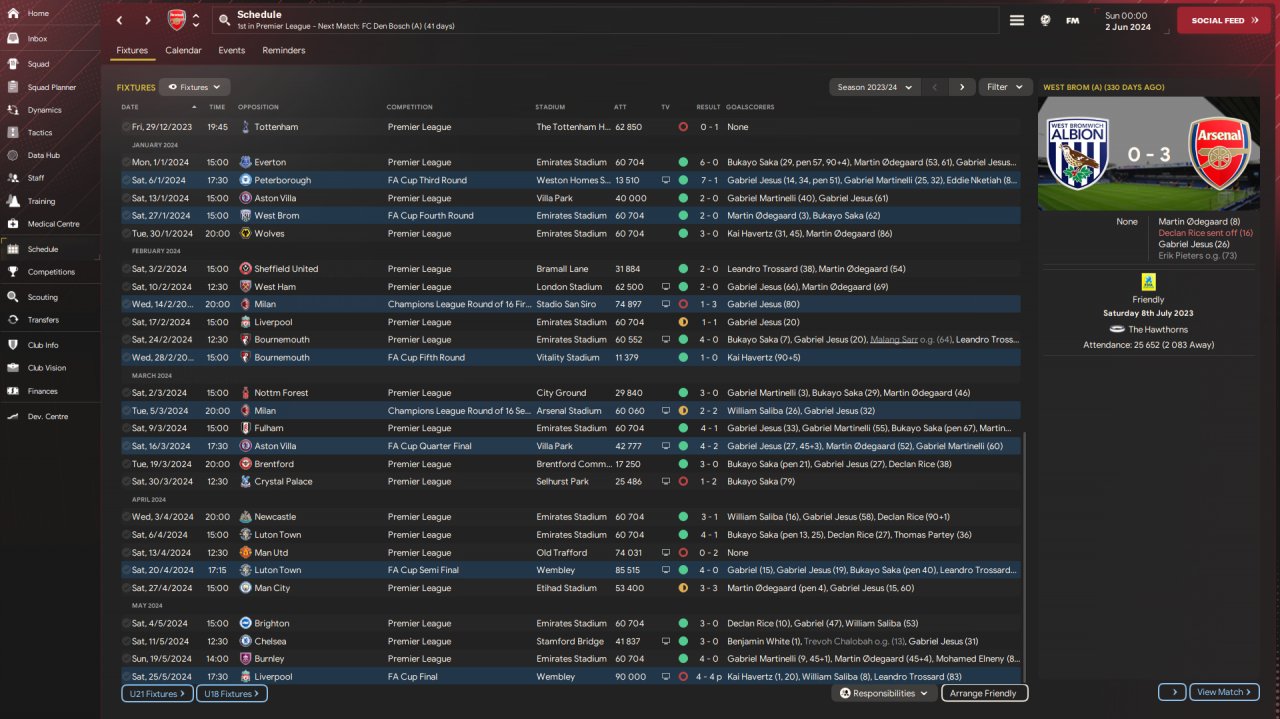Click the Arsenal club badge in the top bar
The height and width of the screenshot is (719, 1280).
coord(176,20)
